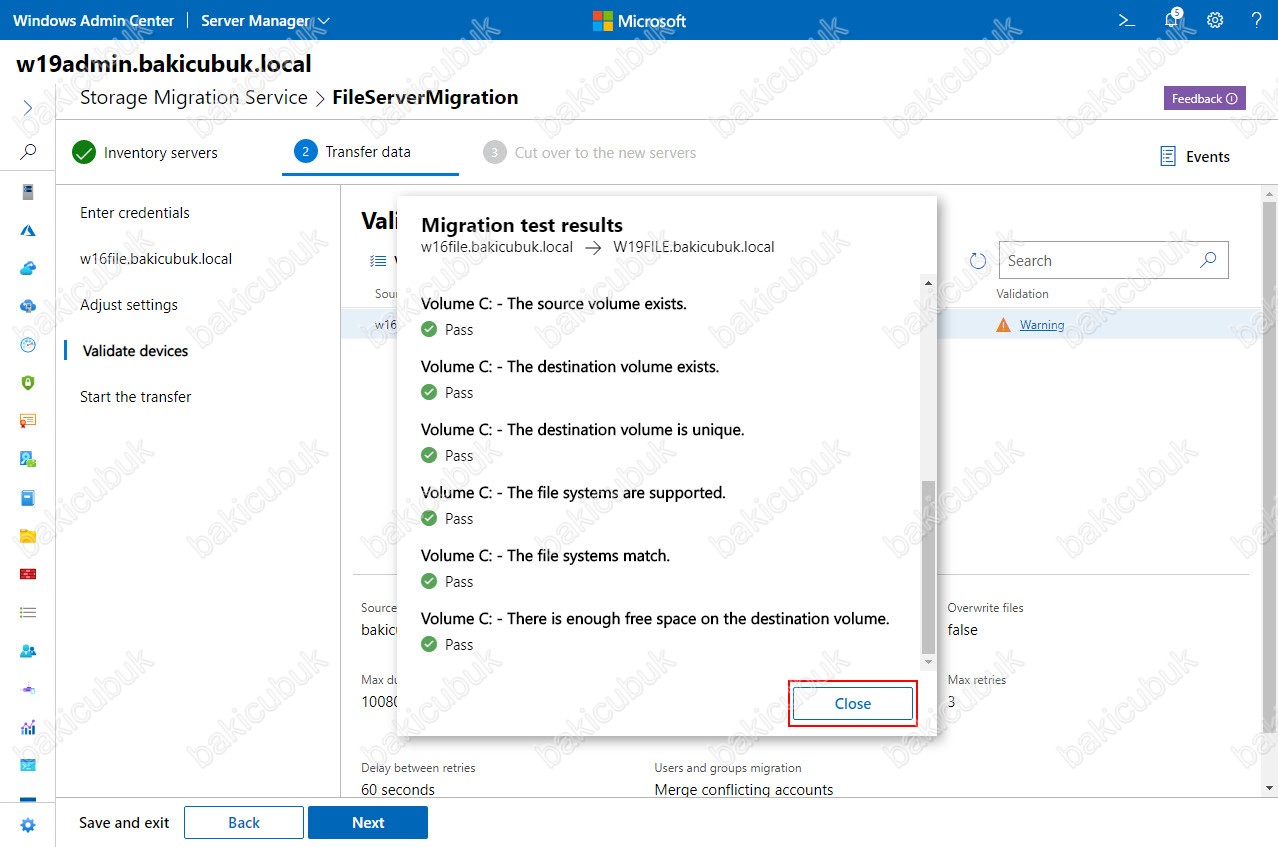
Task: Click the Next button
Action: 368,822
